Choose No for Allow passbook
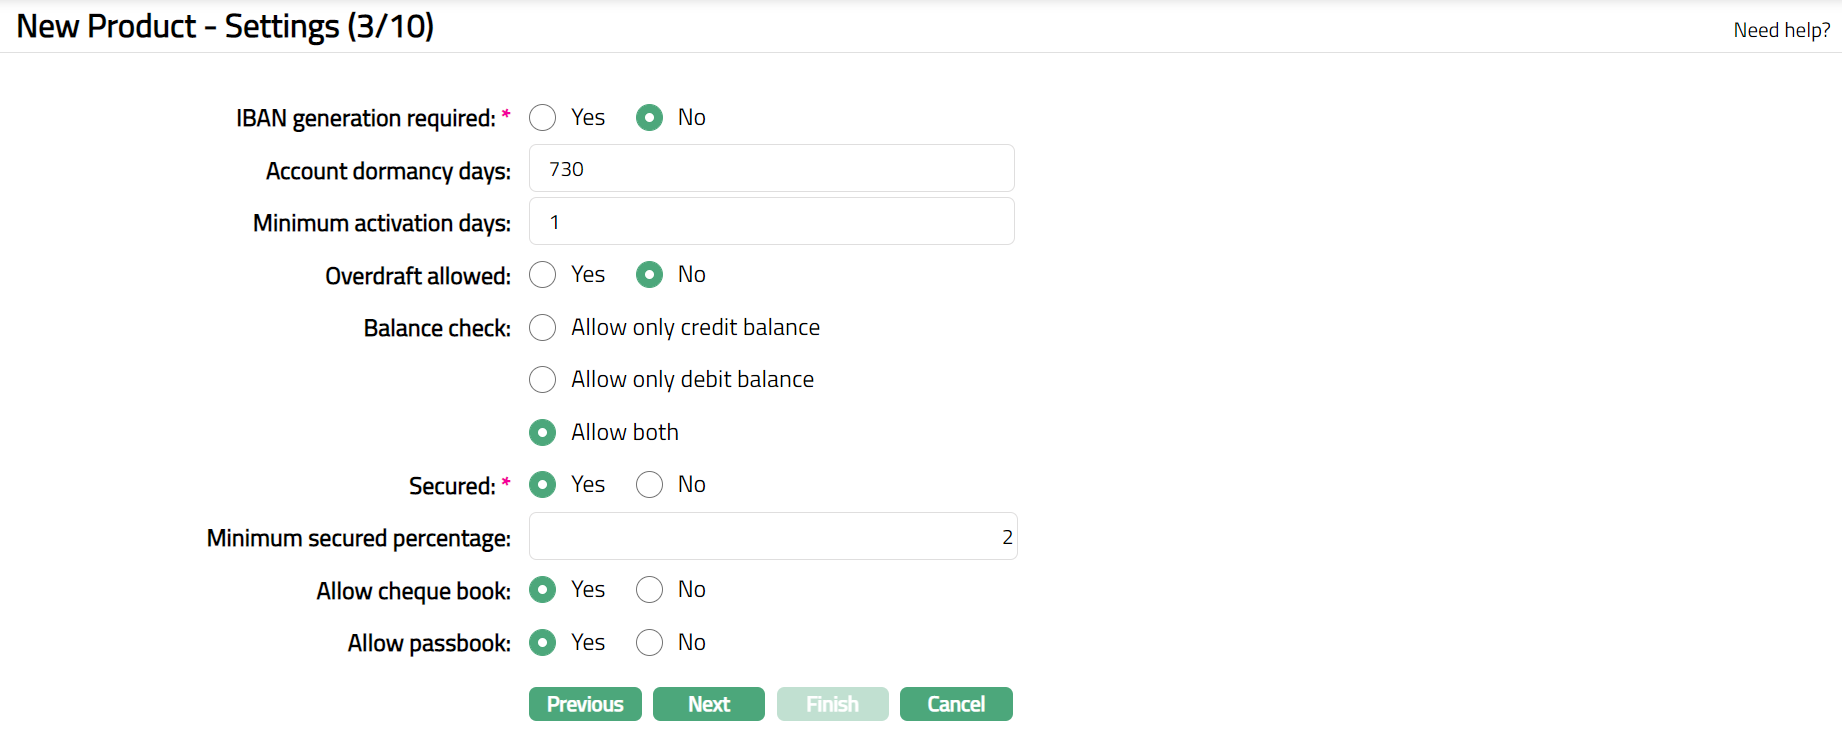Viewport: 1842px width, 743px height. click(x=650, y=643)
